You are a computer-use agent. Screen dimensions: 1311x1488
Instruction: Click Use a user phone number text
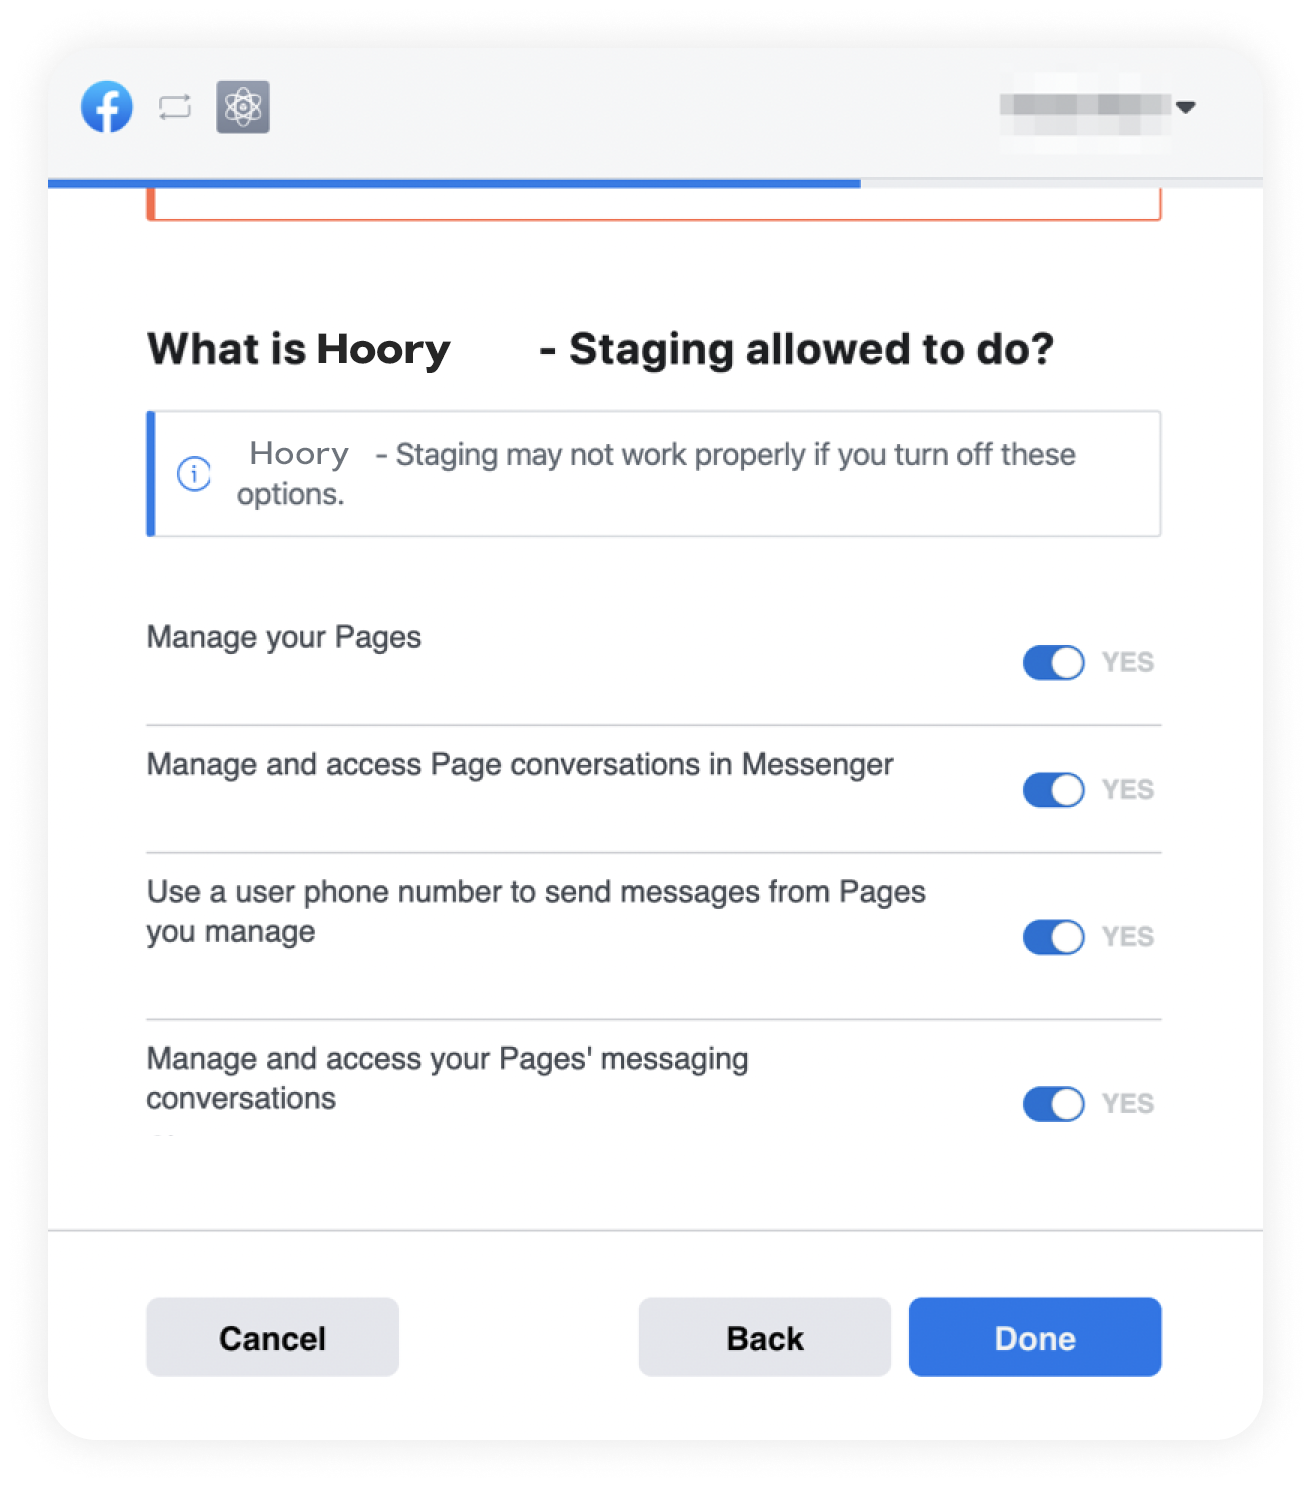click(536, 911)
